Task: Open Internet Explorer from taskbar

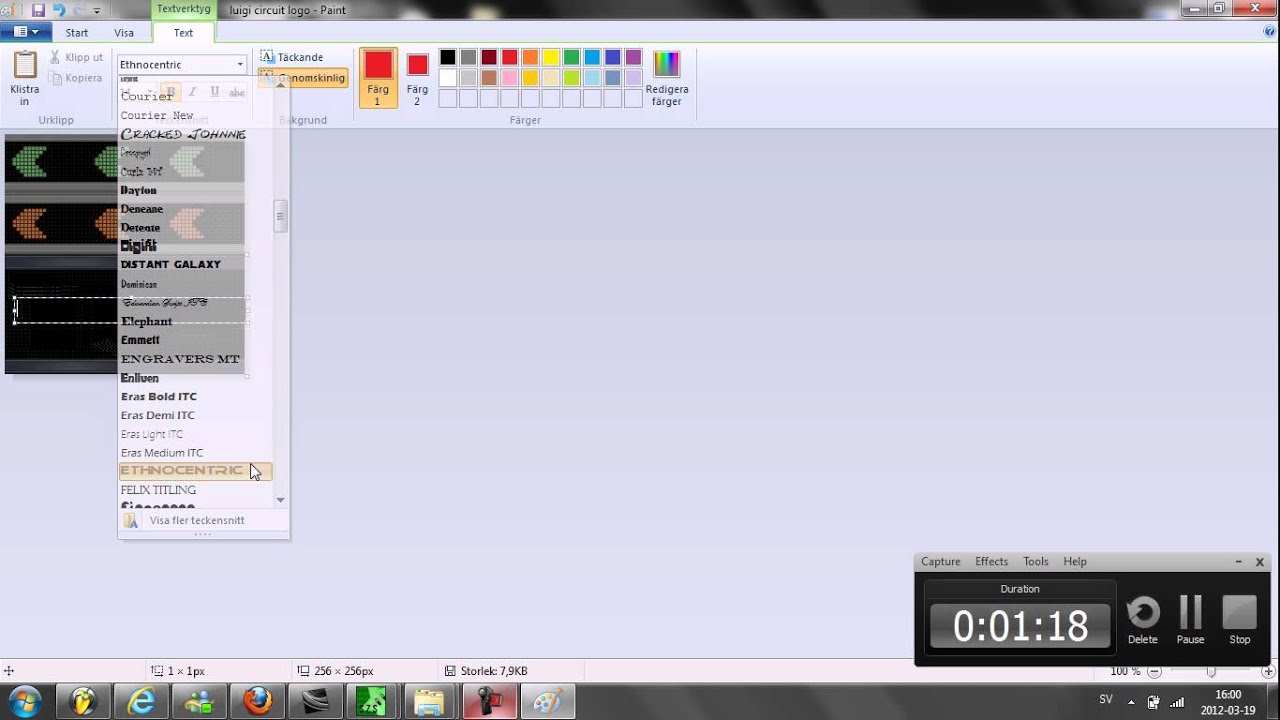Action: (x=141, y=702)
